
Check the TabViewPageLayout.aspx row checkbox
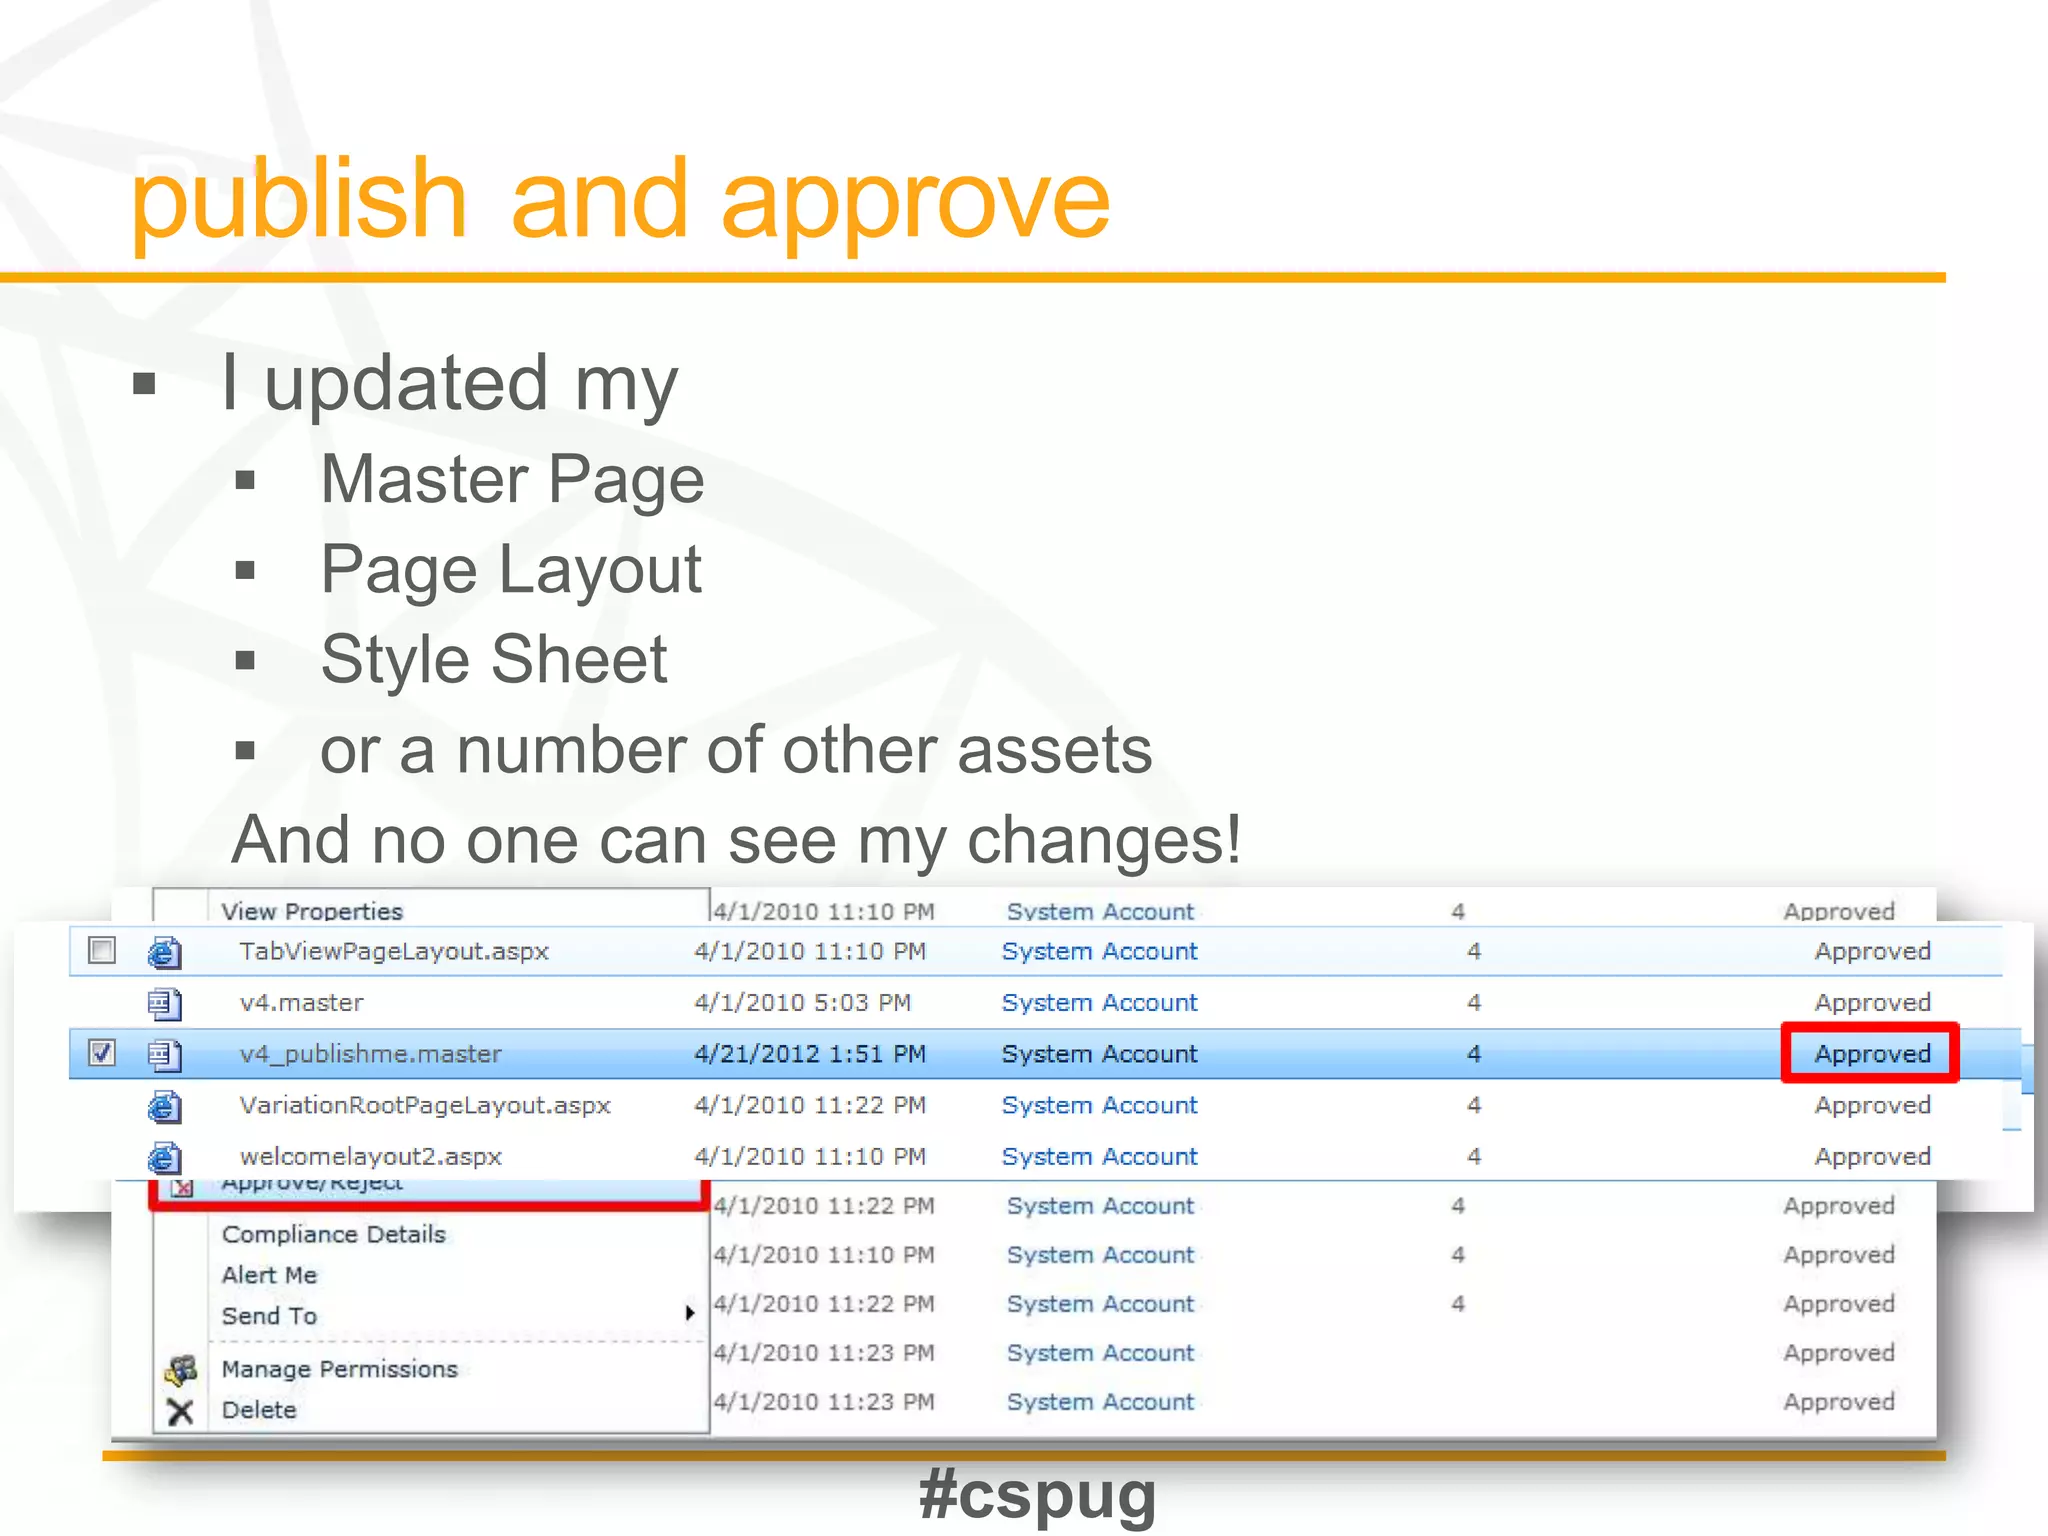[102, 950]
